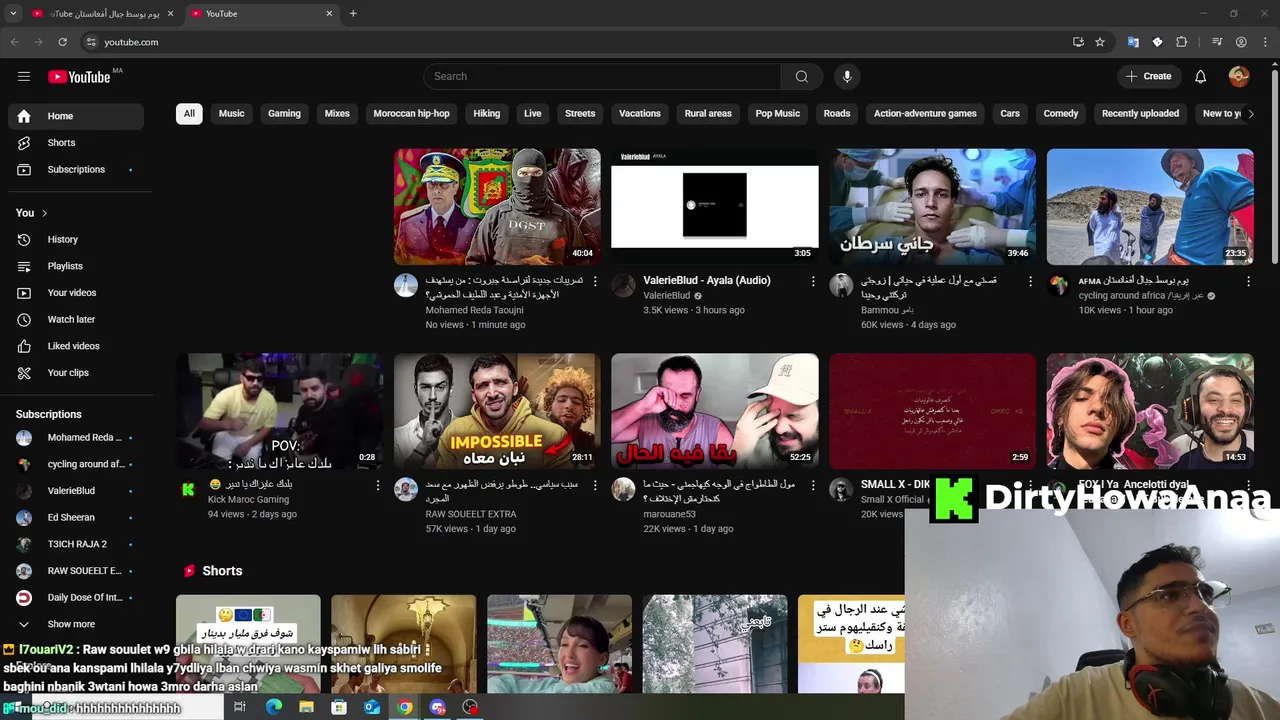Open a new browser tab

click(x=353, y=13)
